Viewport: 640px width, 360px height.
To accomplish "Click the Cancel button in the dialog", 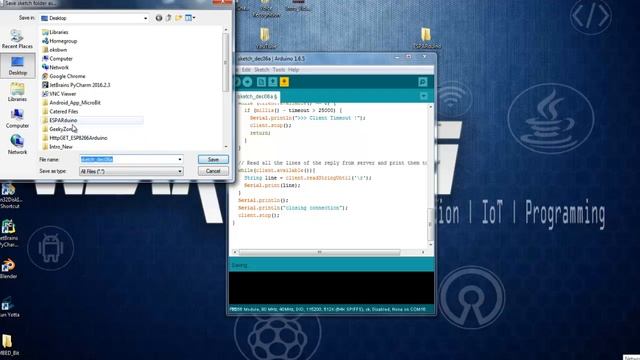I will 213,171.
